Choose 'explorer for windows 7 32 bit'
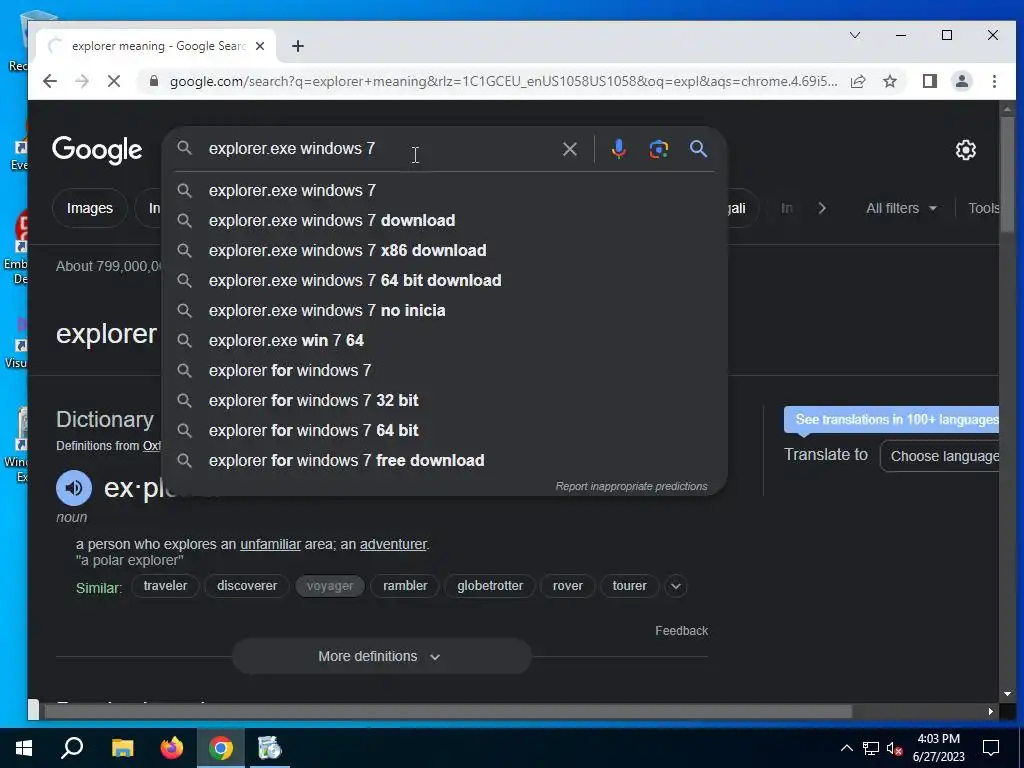Viewport: 1024px width, 768px height. pyautogui.click(x=444, y=401)
